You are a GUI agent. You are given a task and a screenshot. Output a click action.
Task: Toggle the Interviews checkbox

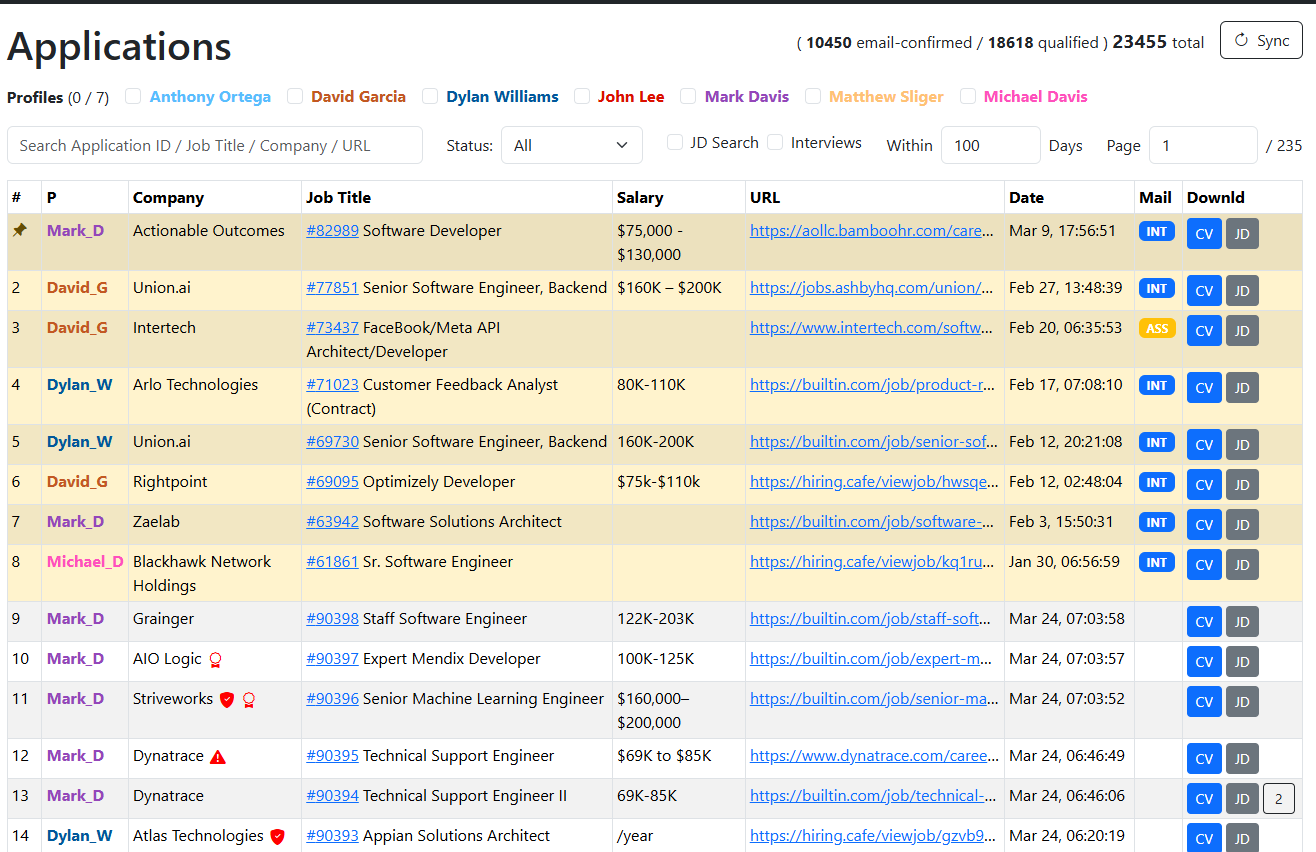[x=776, y=142]
